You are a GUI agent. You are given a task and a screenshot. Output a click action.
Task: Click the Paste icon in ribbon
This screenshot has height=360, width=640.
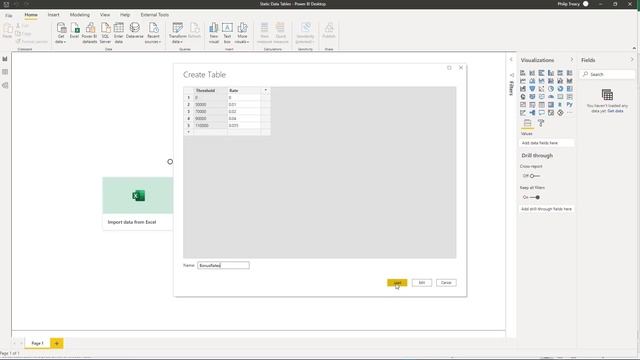tap(7, 31)
